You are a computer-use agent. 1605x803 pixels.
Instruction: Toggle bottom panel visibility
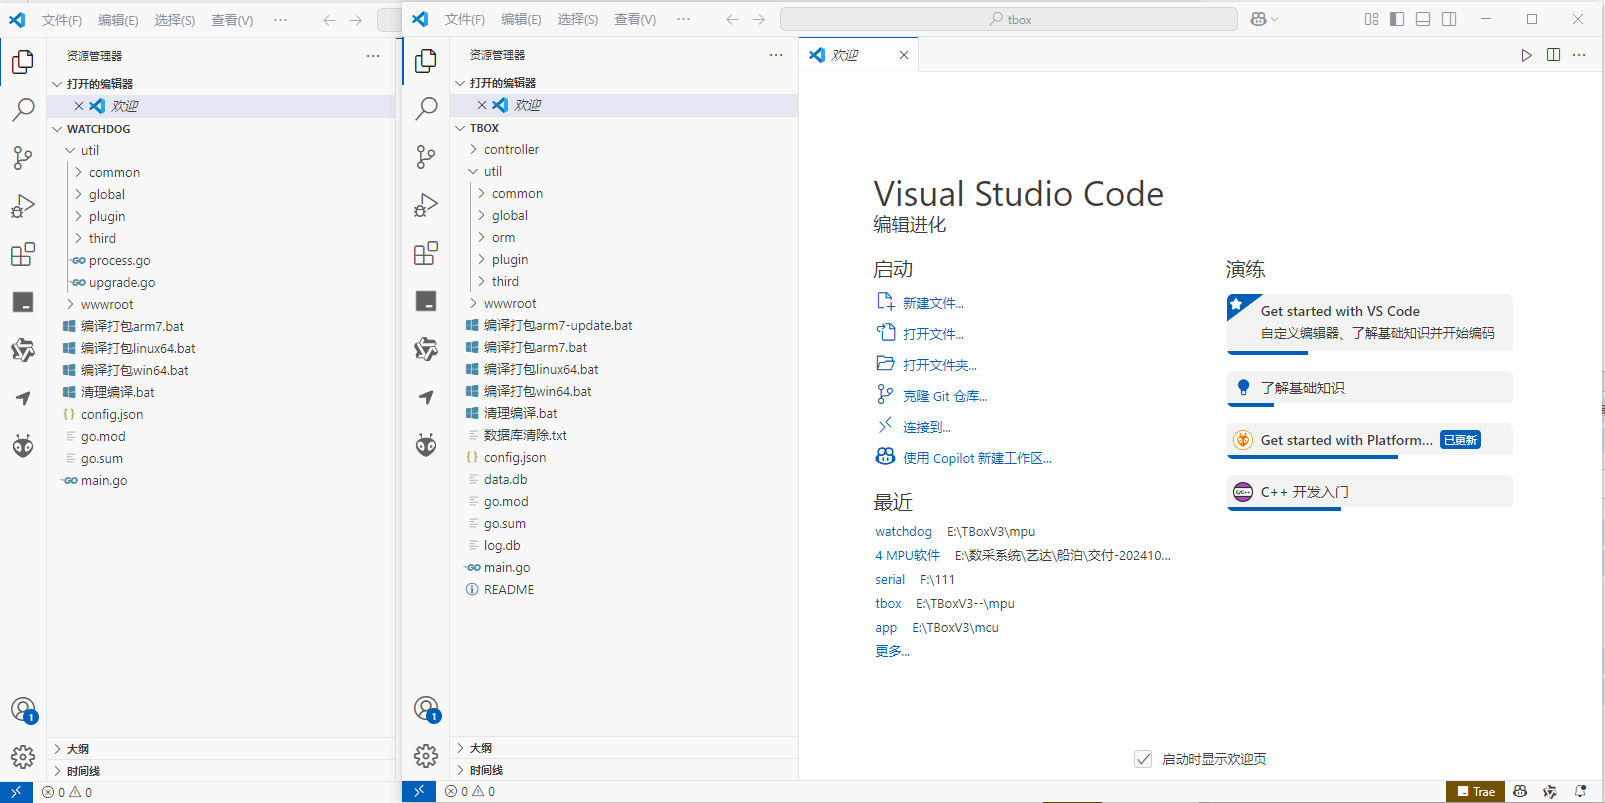tap(1423, 19)
